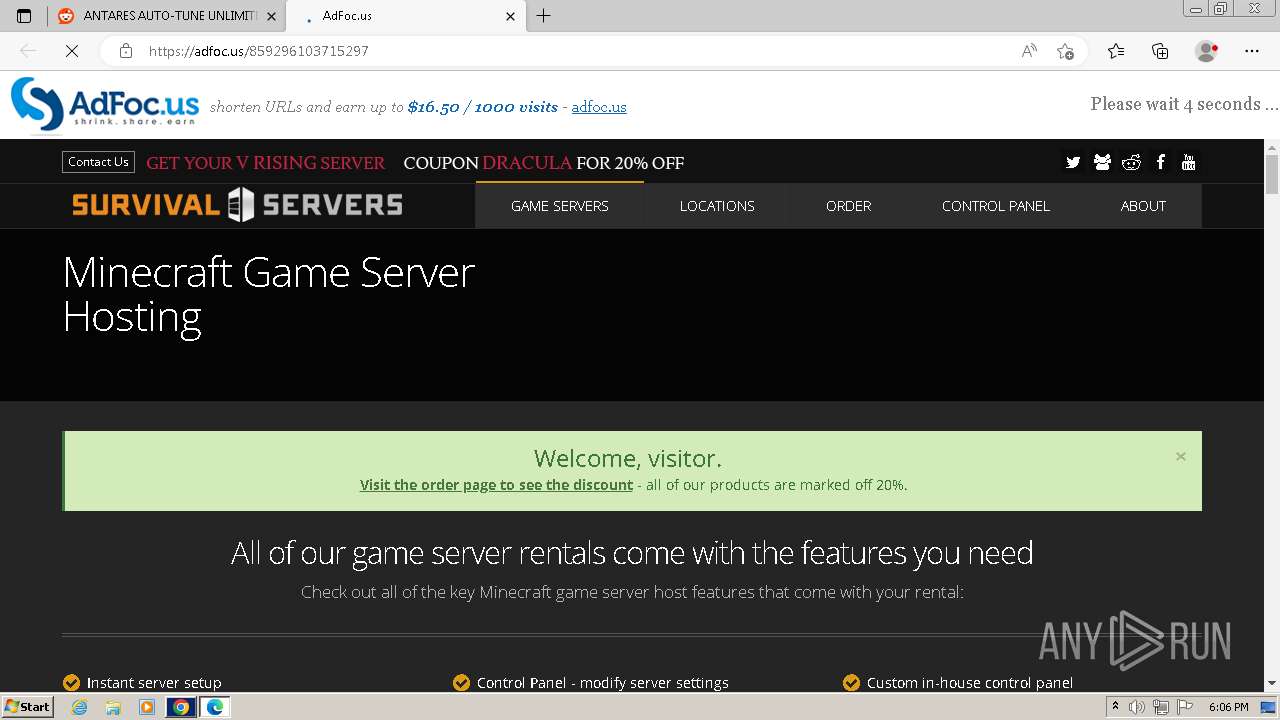Viewport: 1280px width, 720px height.
Task: Open the ABOUT menu item
Action: coord(1143,206)
